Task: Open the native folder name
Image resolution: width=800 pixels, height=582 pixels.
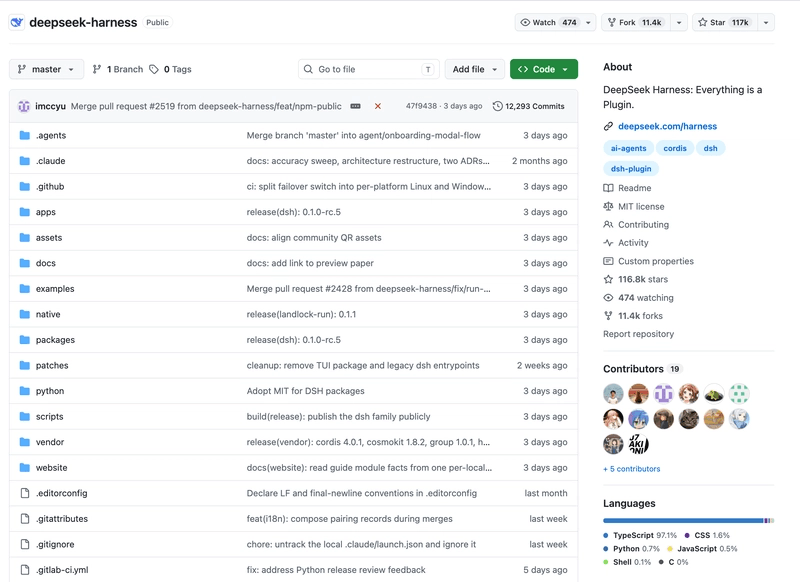Action: [48, 314]
